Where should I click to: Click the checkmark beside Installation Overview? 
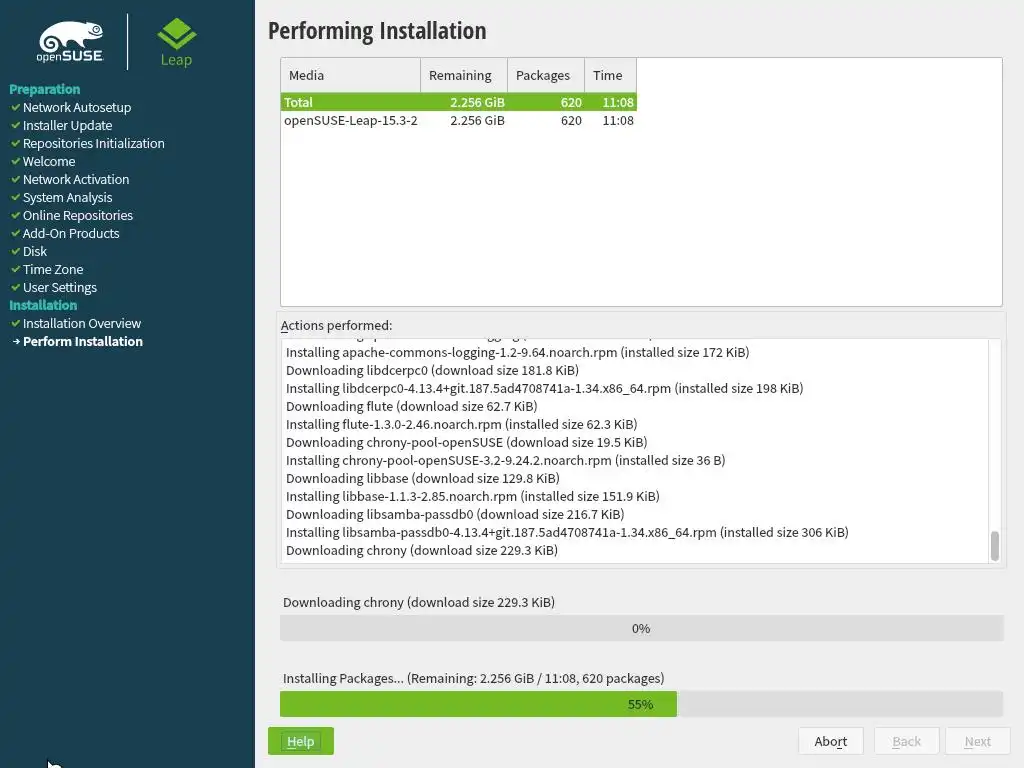(x=16, y=323)
